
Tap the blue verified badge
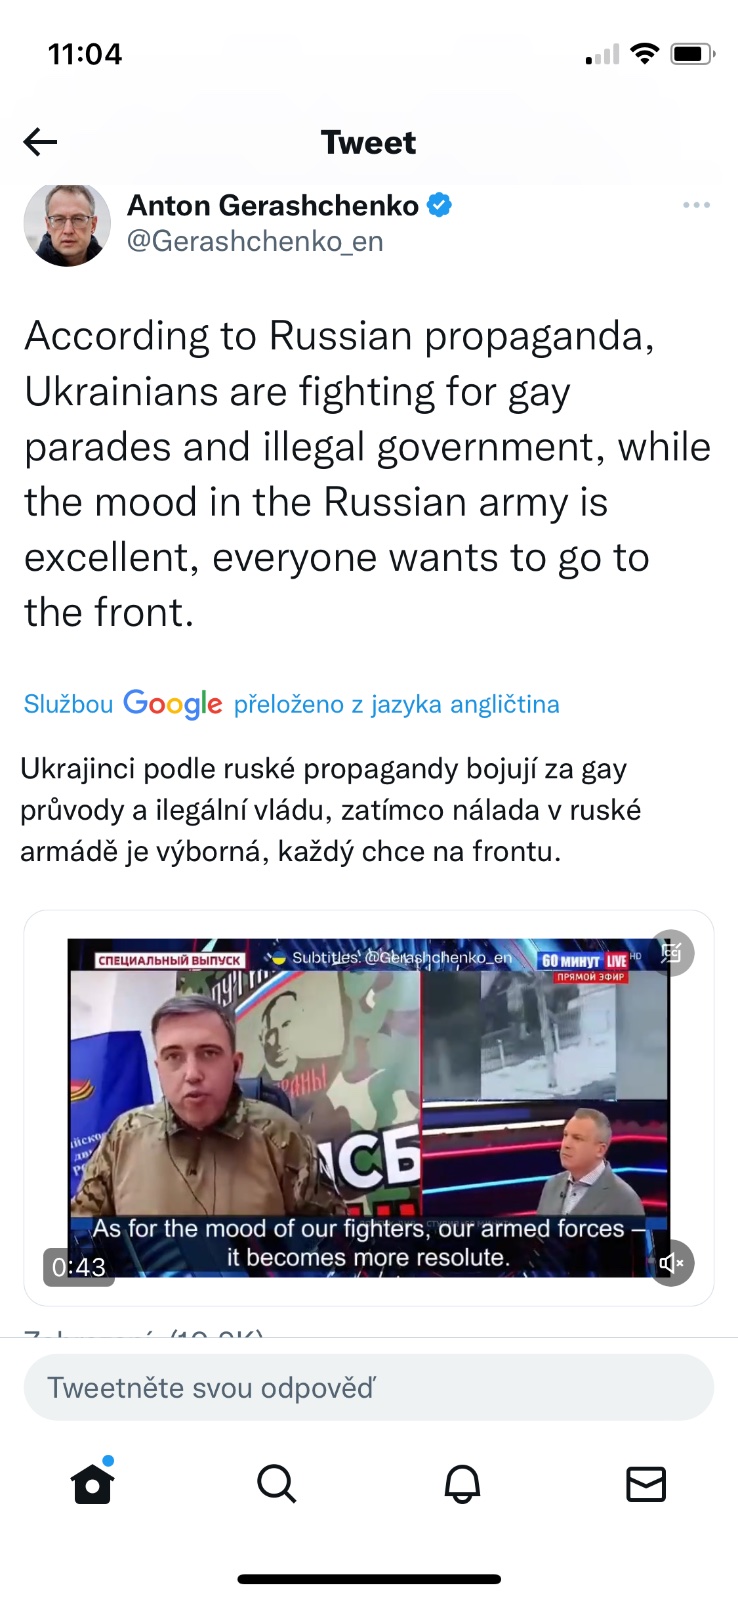[439, 205]
